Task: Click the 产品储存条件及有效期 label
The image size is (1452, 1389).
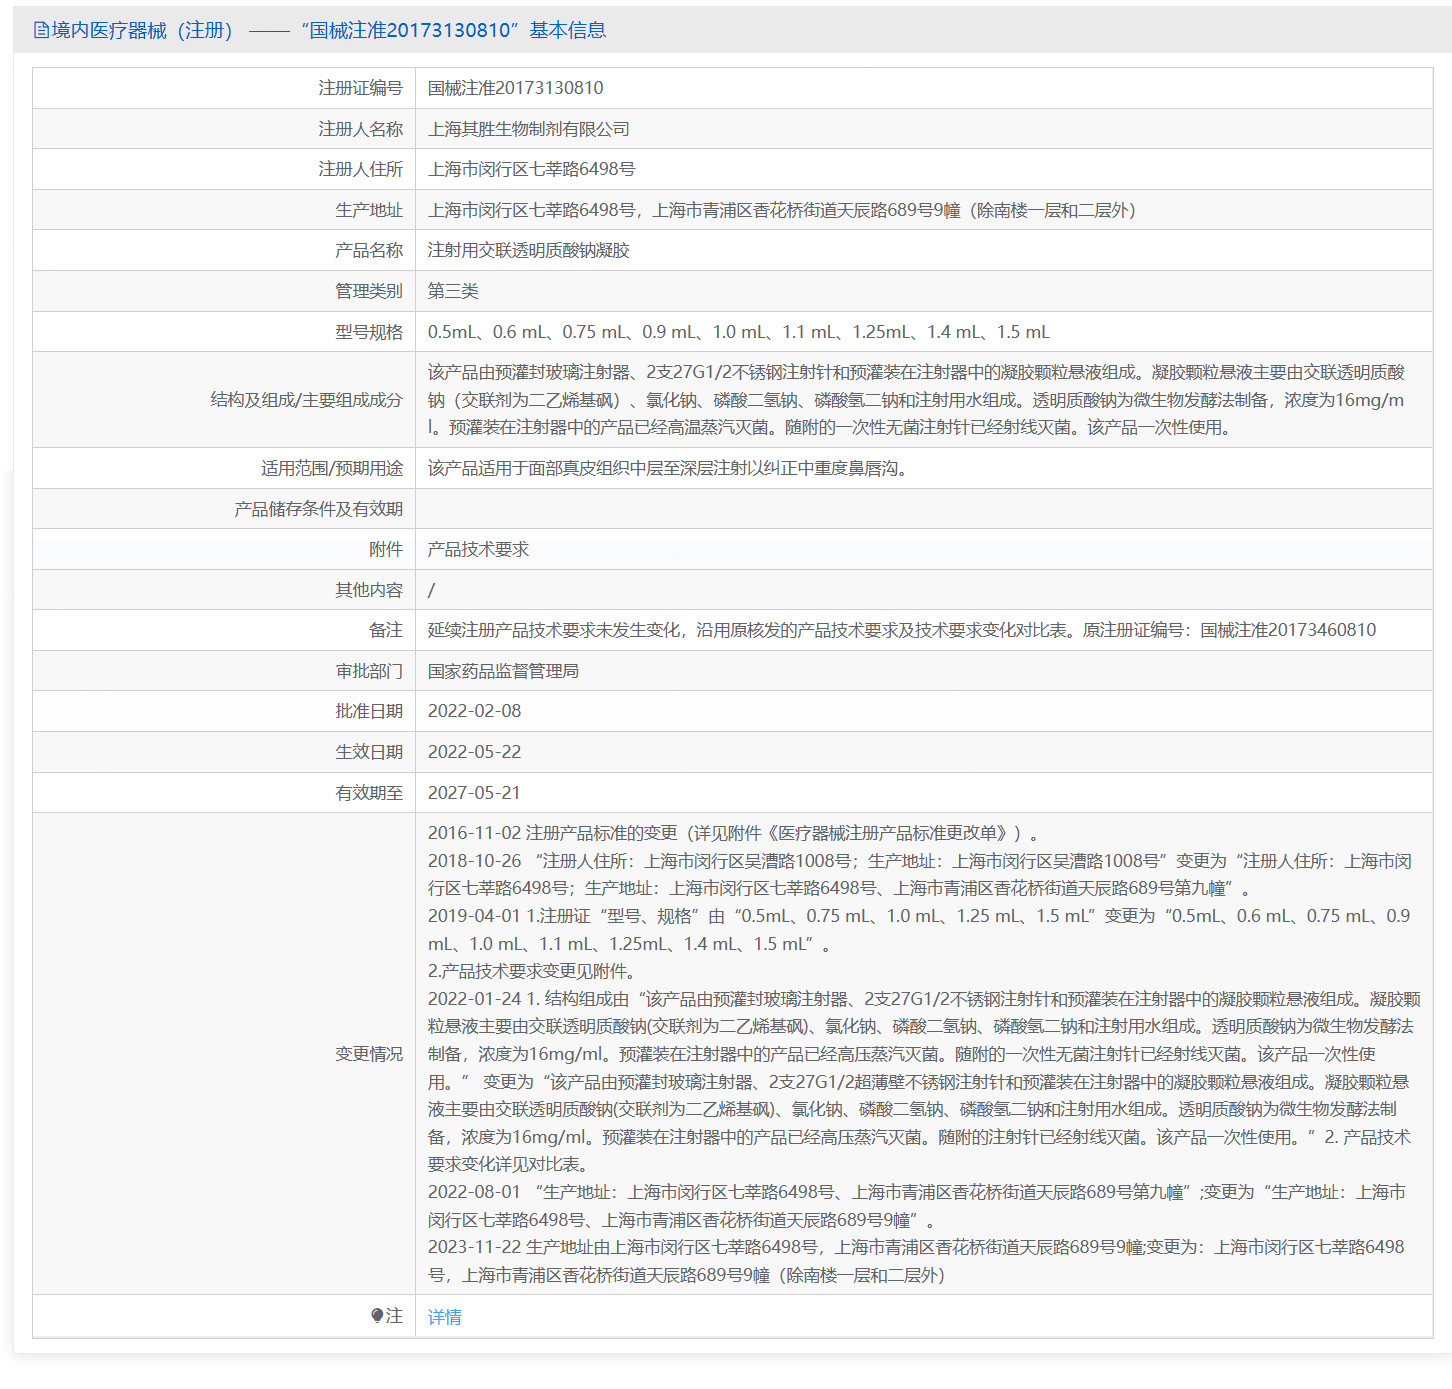Action: click(x=319, y=509)
